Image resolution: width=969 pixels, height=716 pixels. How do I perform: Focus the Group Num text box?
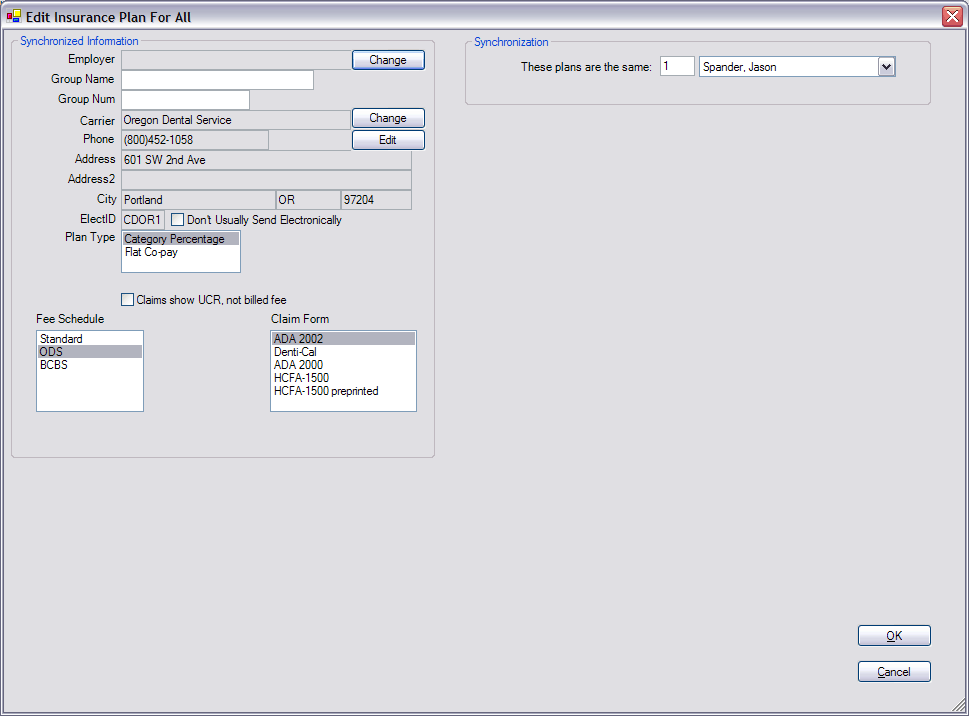tap(185, 100)
